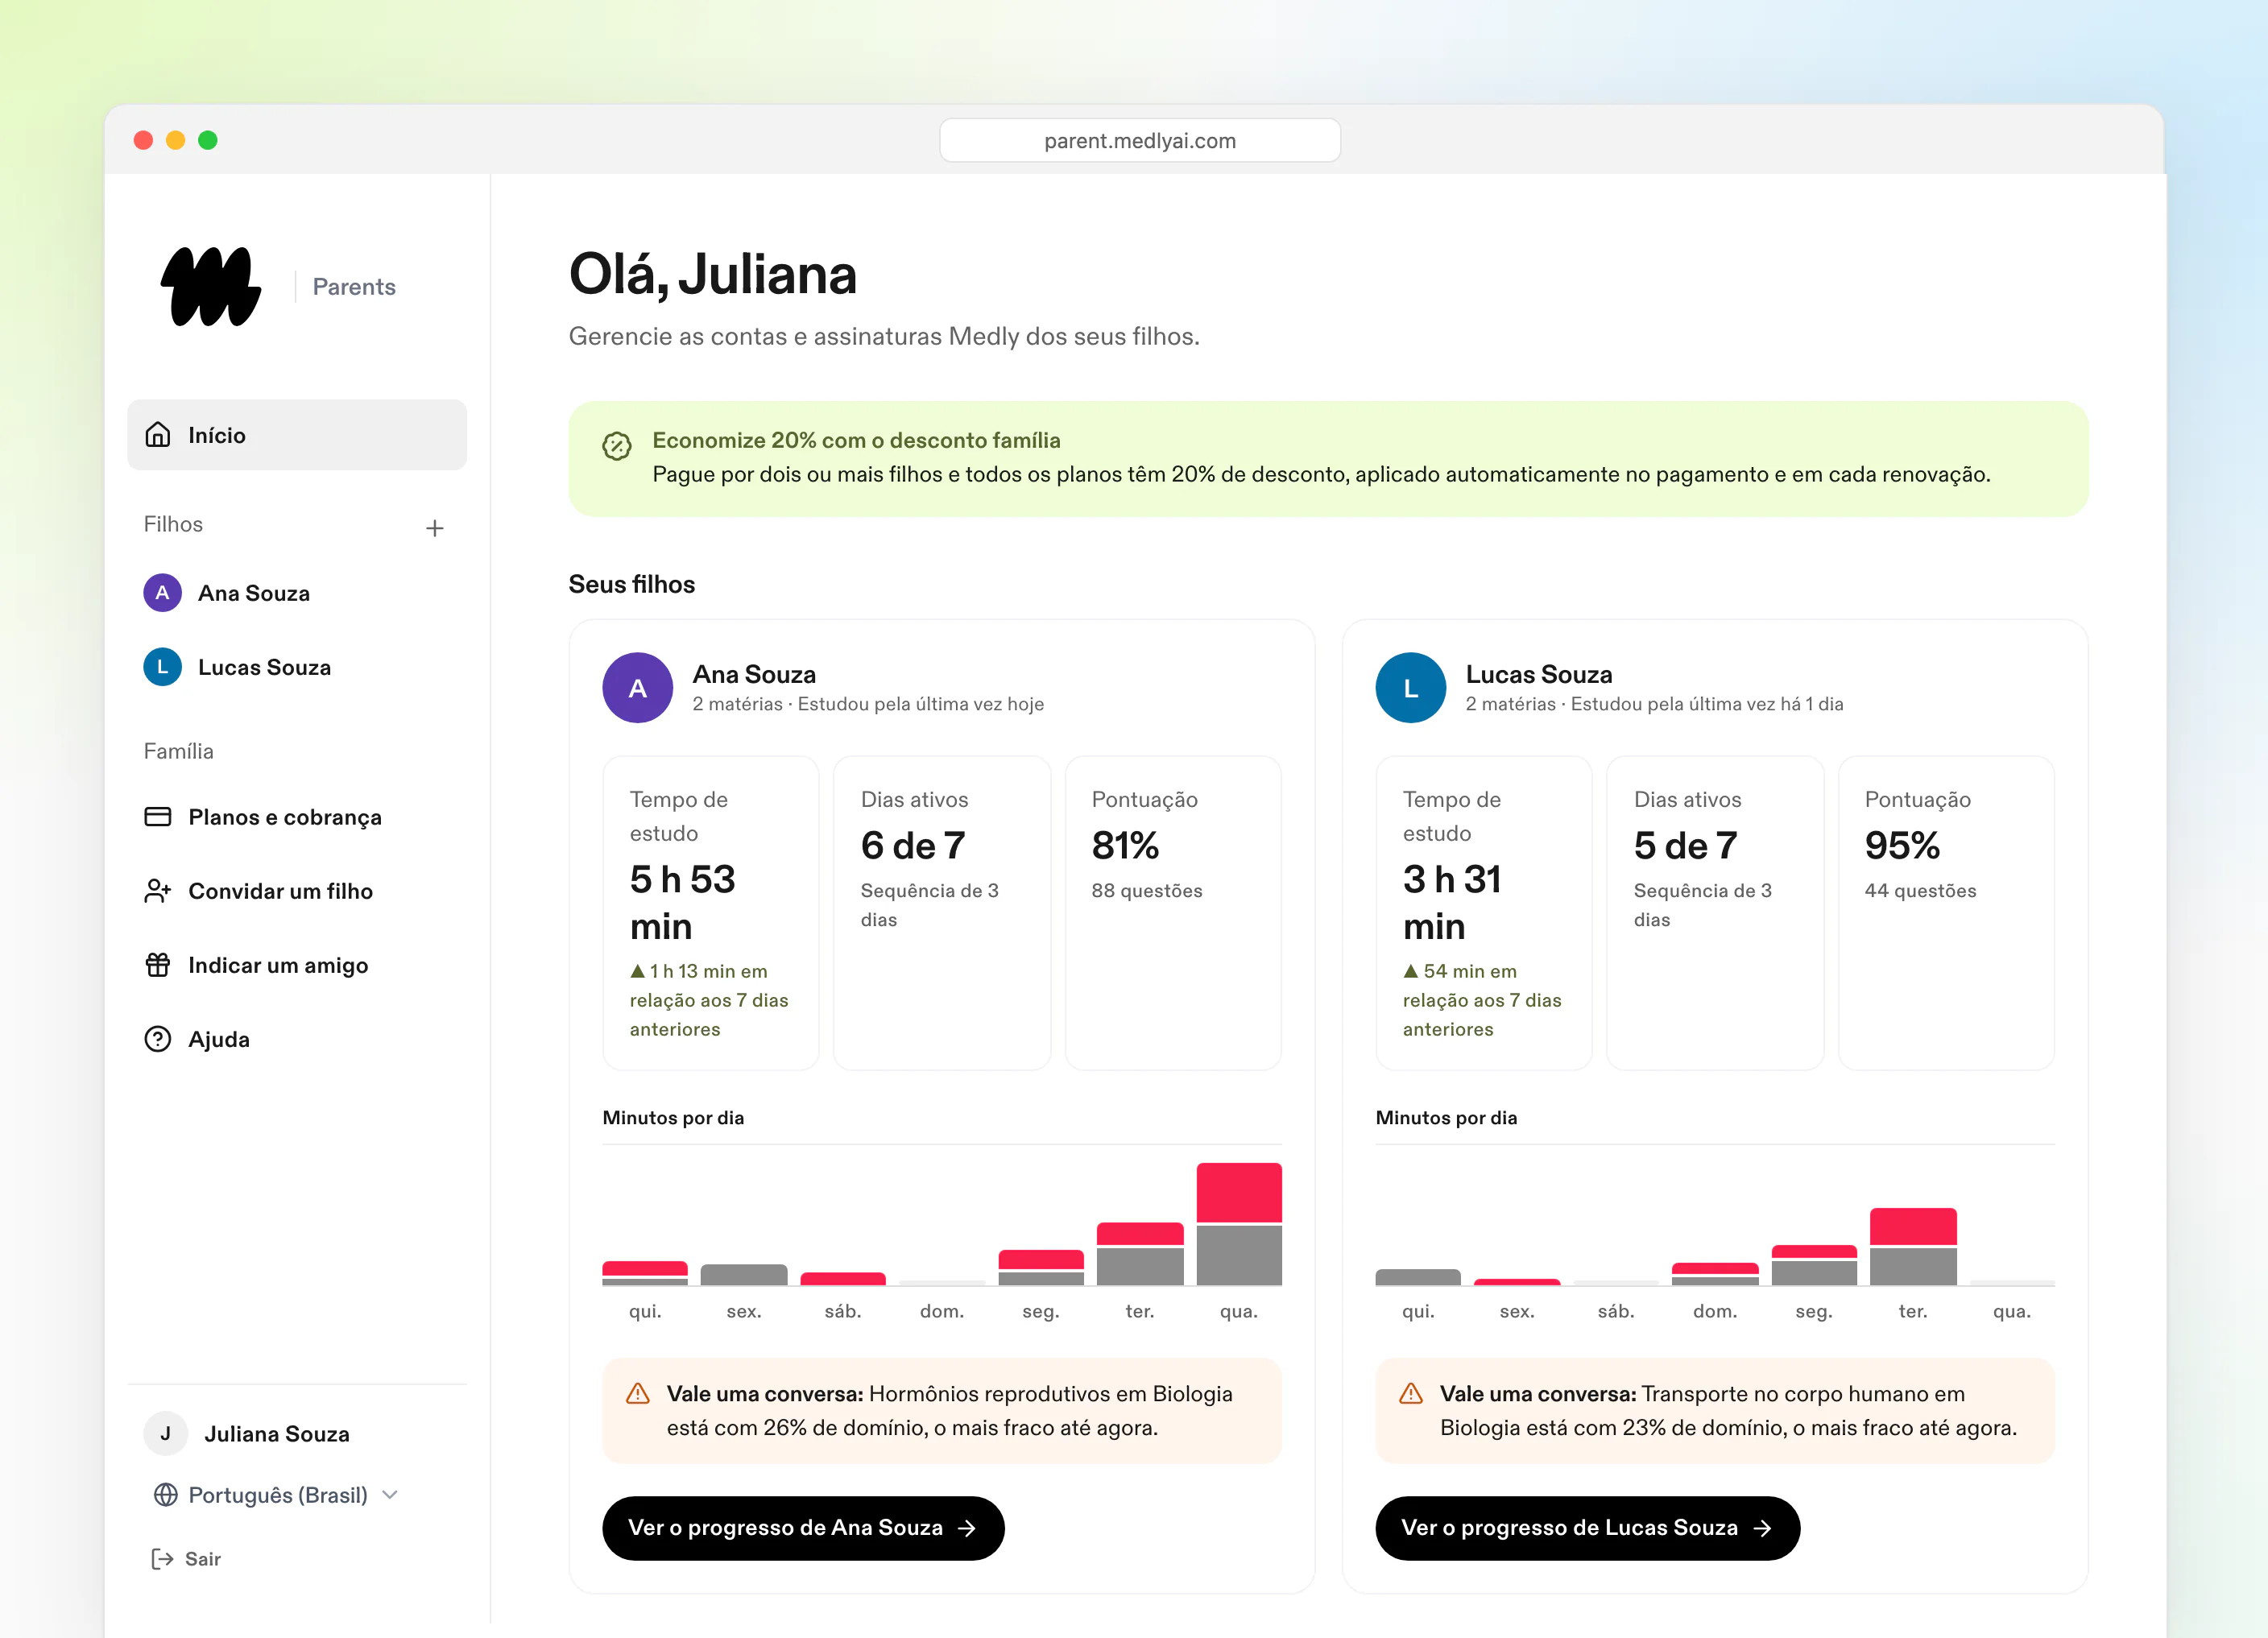Click Ver o progresso de Lucas Souza button
Viewport: 2268px width, 1638px height.
click(1588, 1528)
